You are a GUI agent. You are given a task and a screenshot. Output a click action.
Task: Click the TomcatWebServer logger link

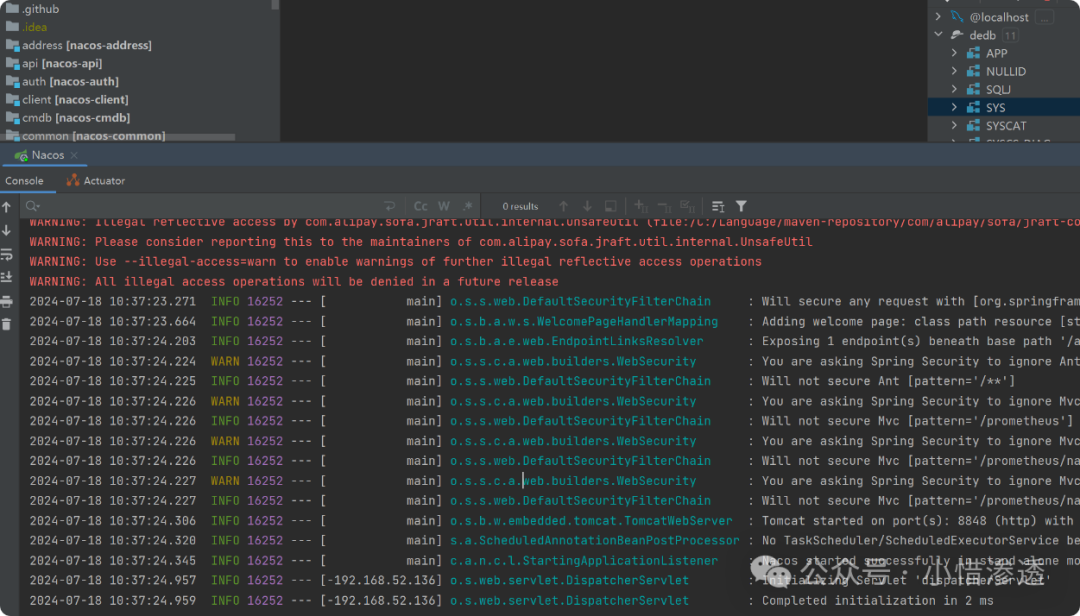(591, 520)
